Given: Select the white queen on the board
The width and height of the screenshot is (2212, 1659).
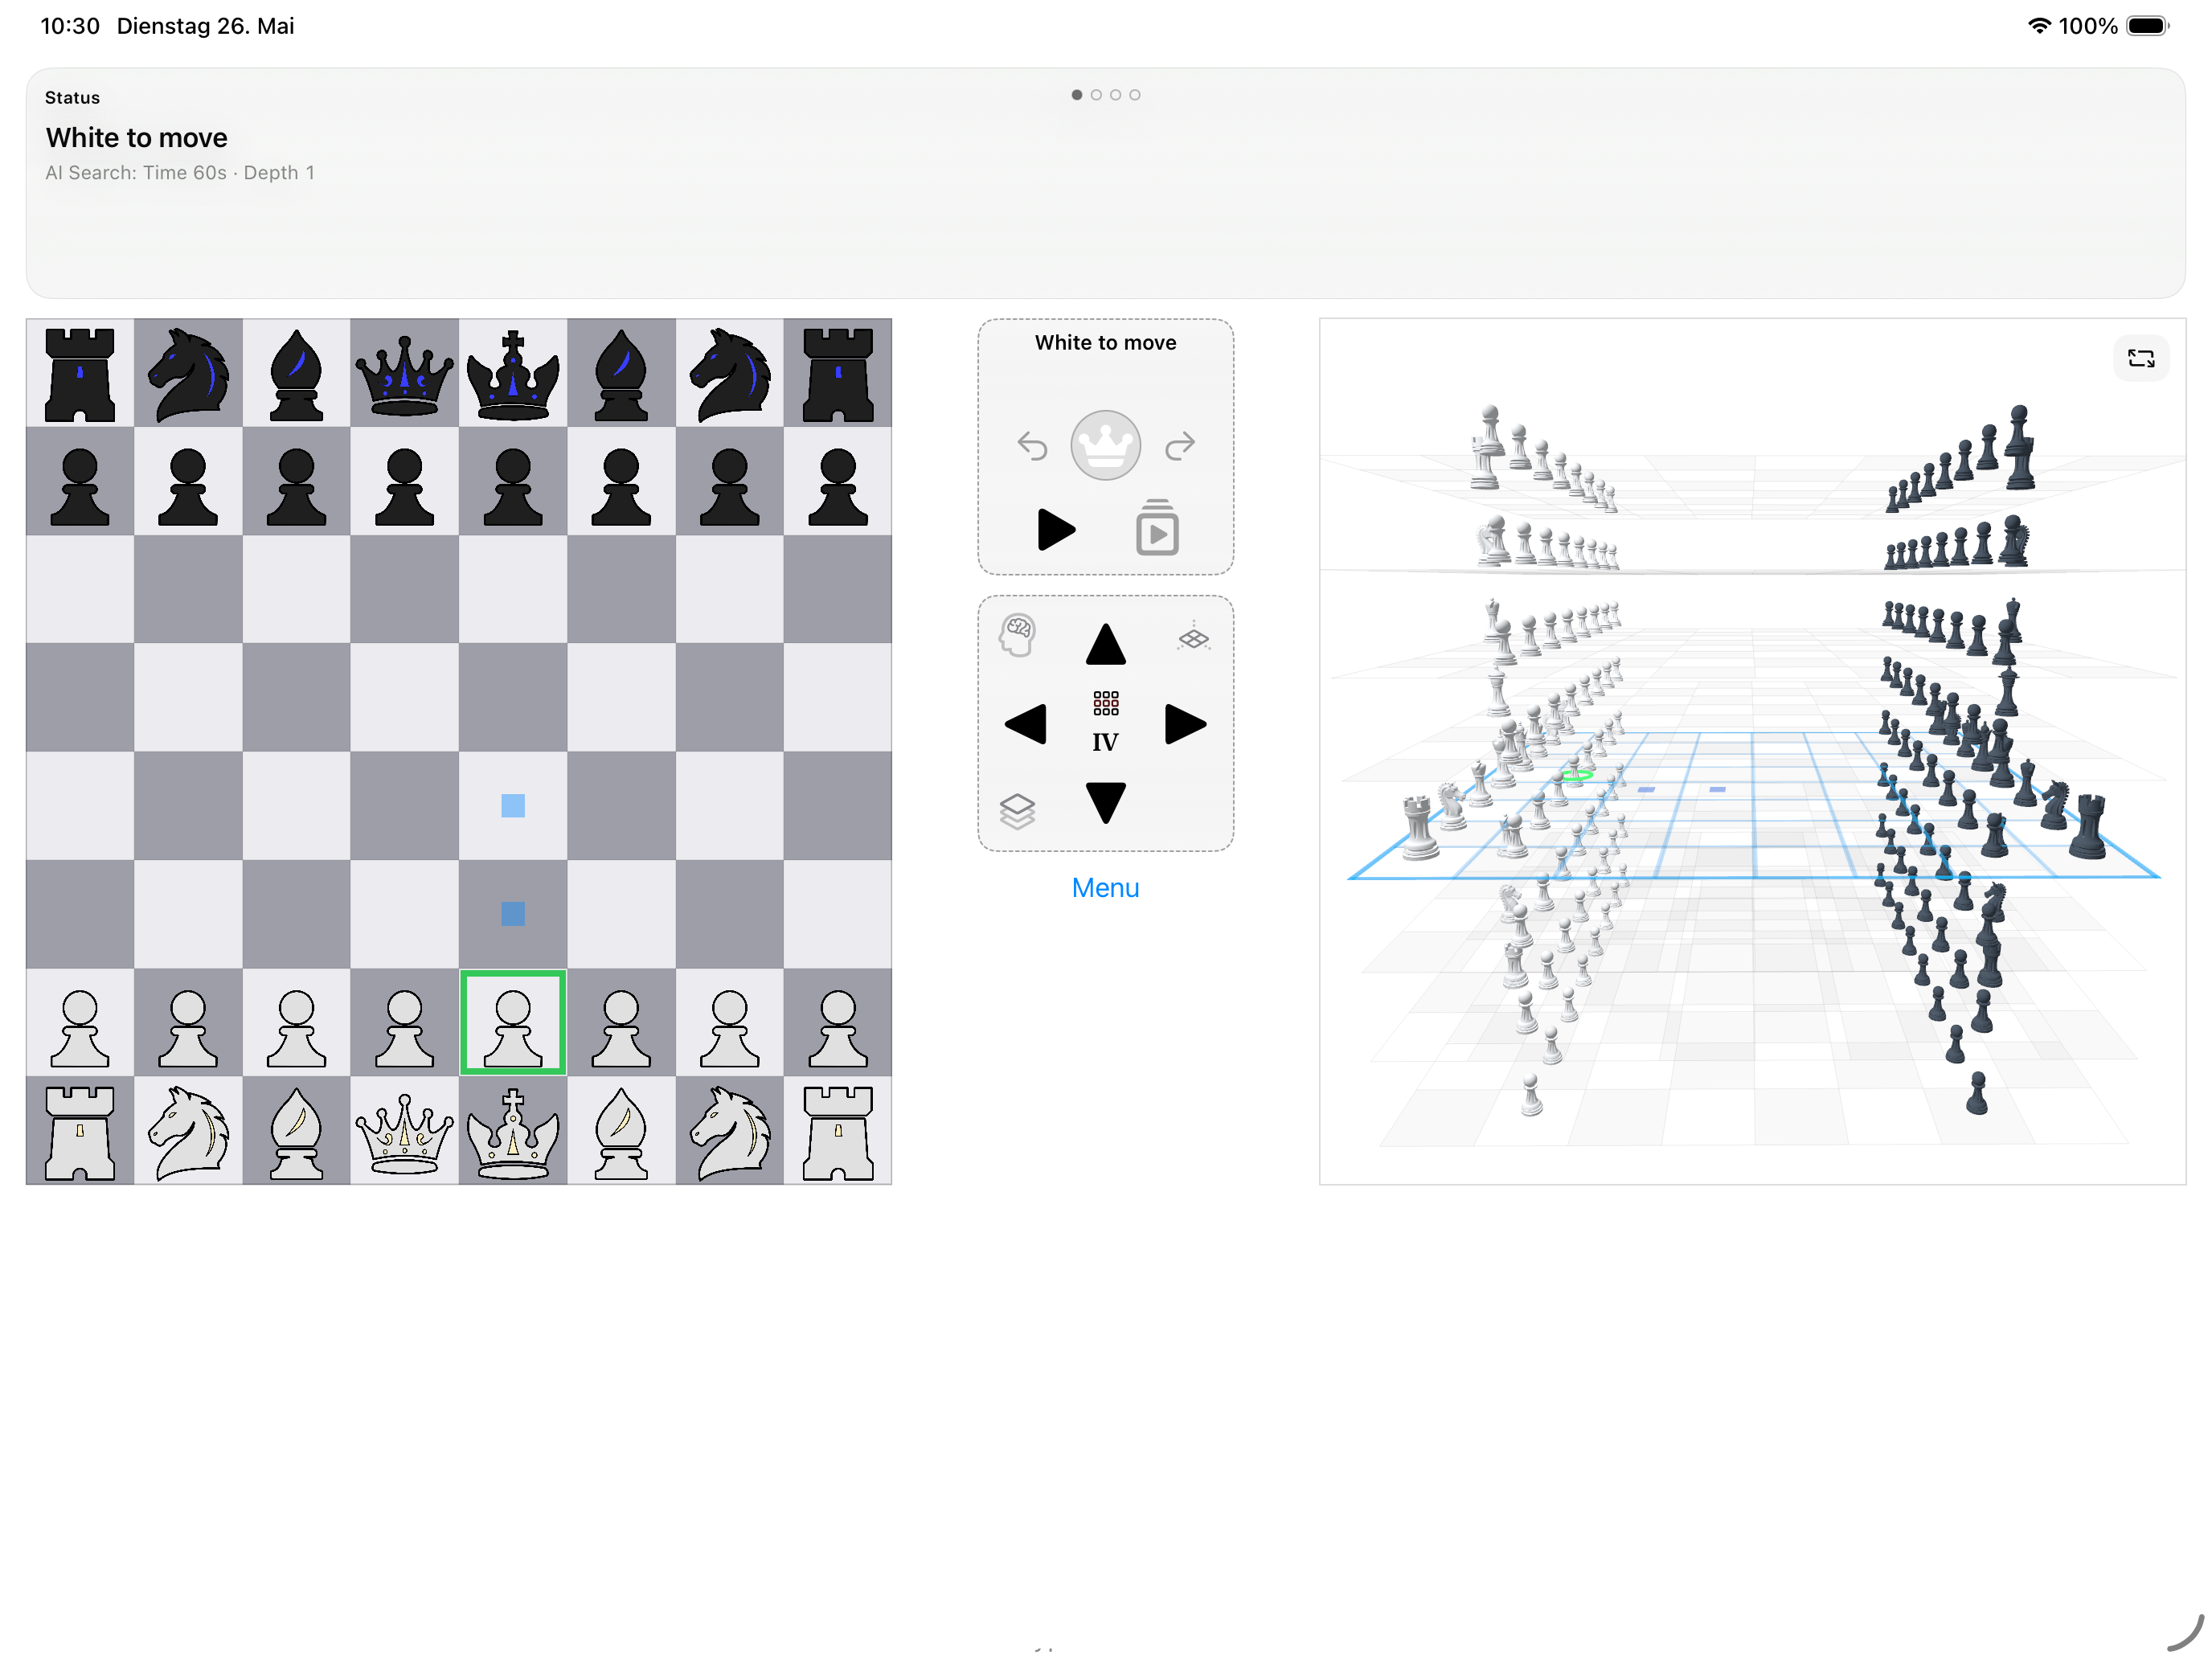Looking at the screenshot, I should tap(404, 1131).
